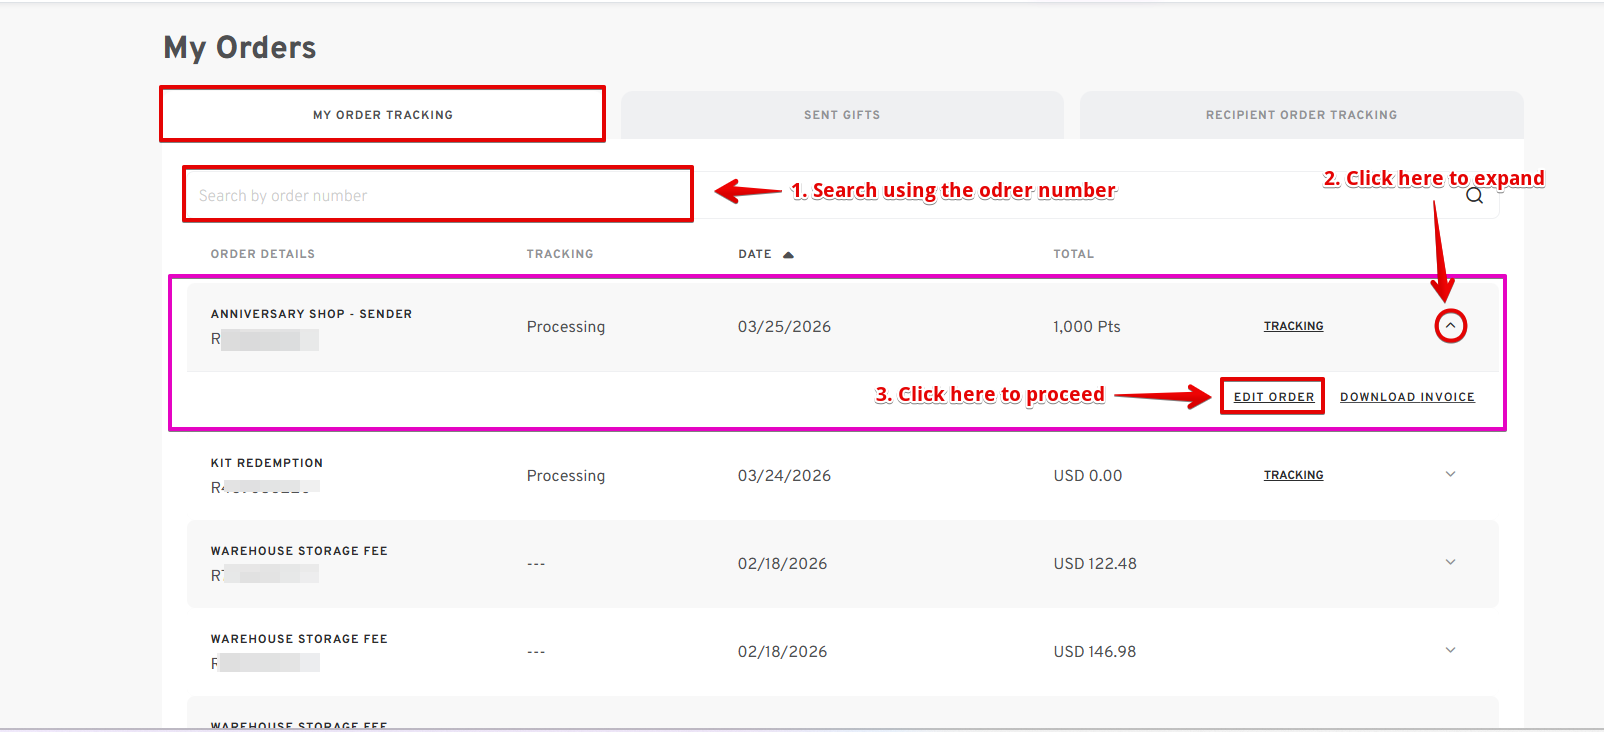1604x732 pixels.
Task: Expand the USD 122.48 Warehouse Storage Fee order
Action: pos(1450,563)
